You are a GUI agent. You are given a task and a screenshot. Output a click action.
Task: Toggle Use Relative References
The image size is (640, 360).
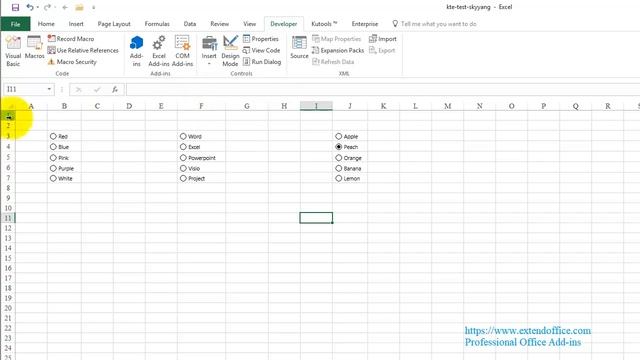tap(83, 50)
